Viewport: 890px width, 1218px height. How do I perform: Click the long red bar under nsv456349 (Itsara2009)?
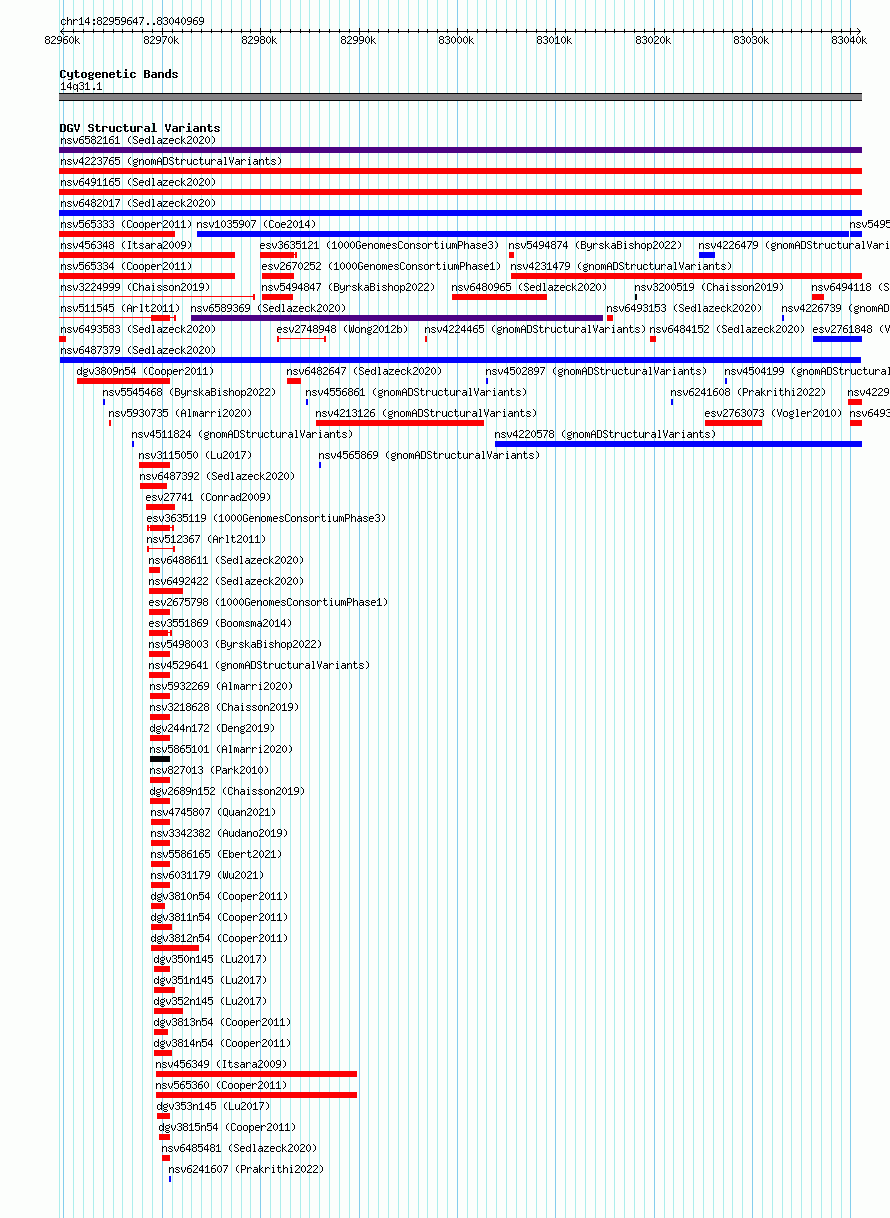pyautogui.click(x=257, y=1074)
